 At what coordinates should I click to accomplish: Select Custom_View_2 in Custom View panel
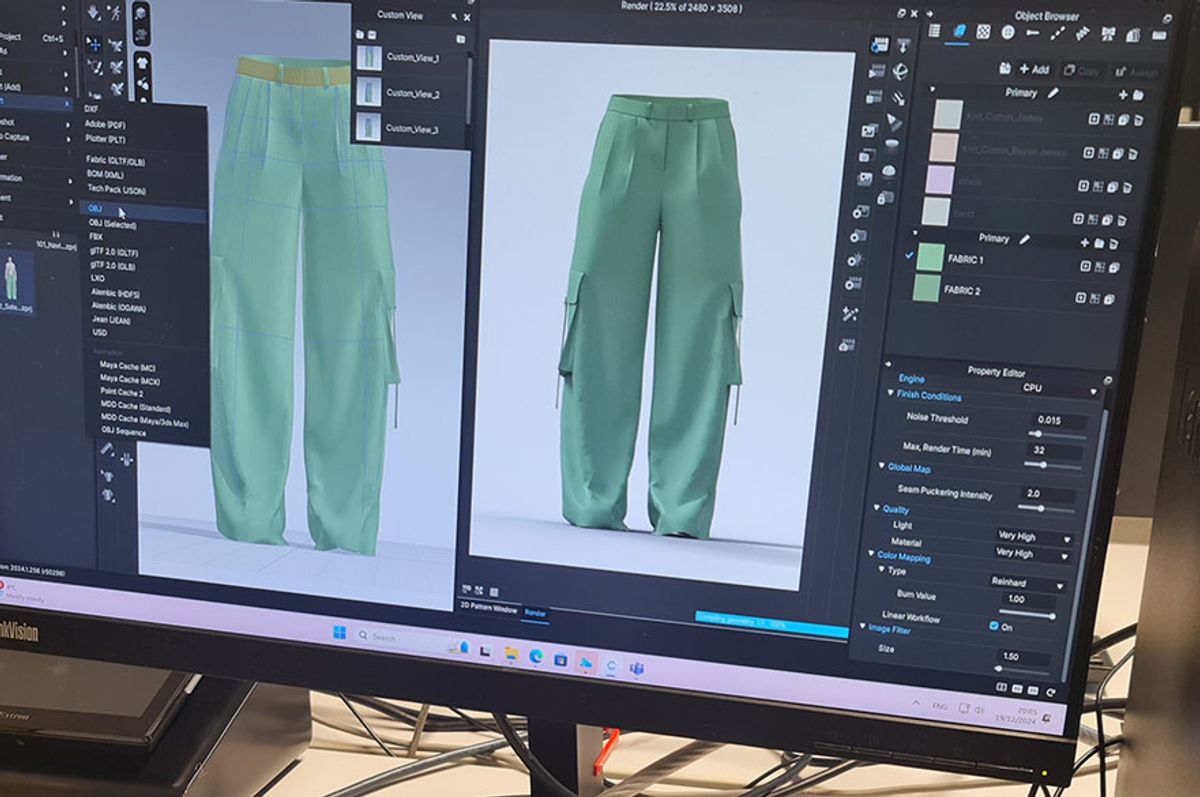(x=410, y=93)
